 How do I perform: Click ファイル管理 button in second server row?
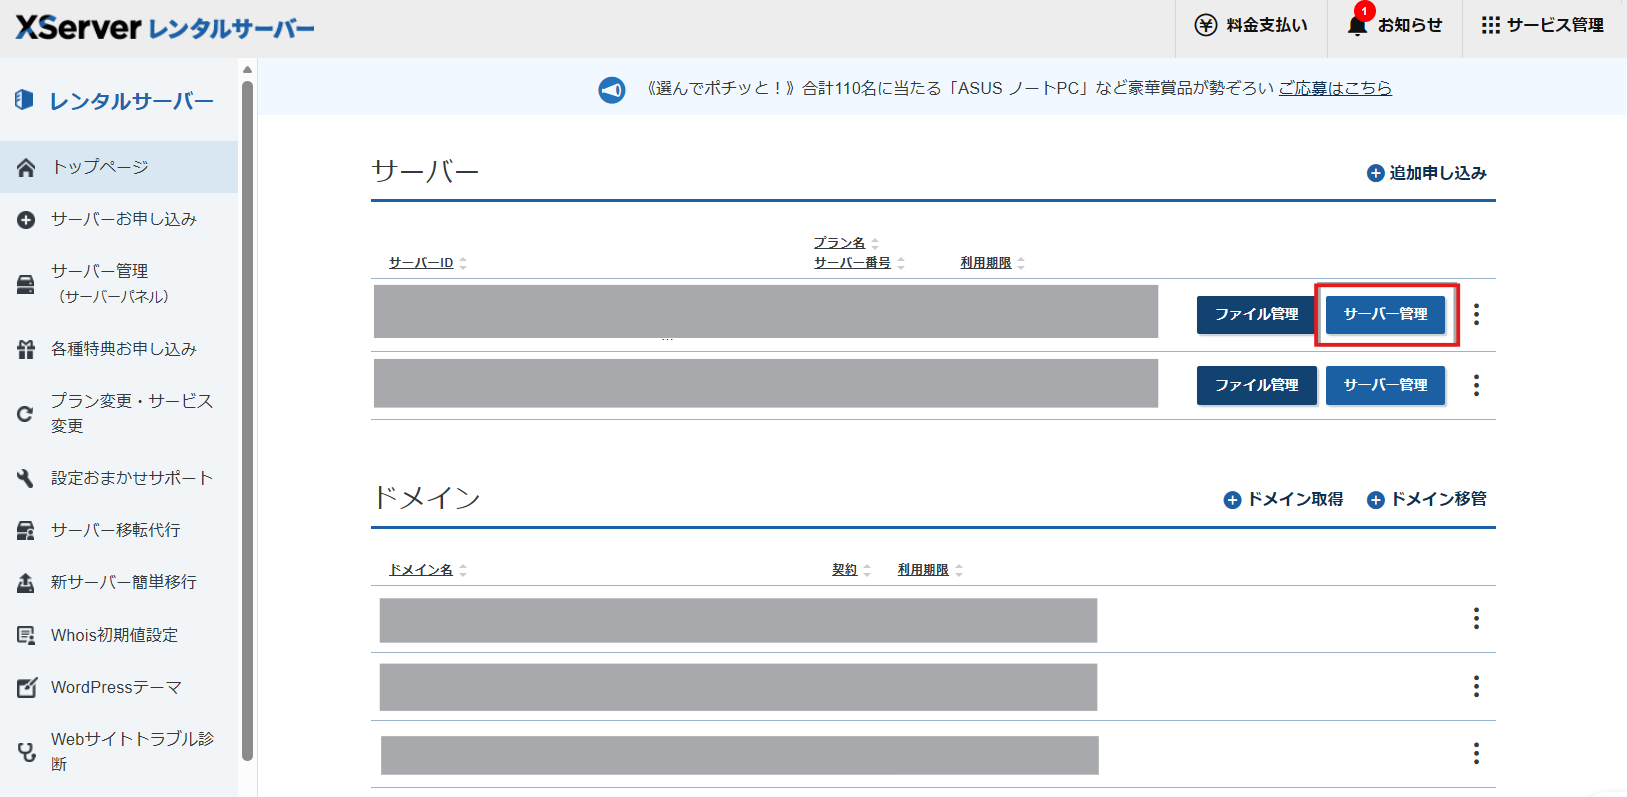click(x=1257, y=385)
